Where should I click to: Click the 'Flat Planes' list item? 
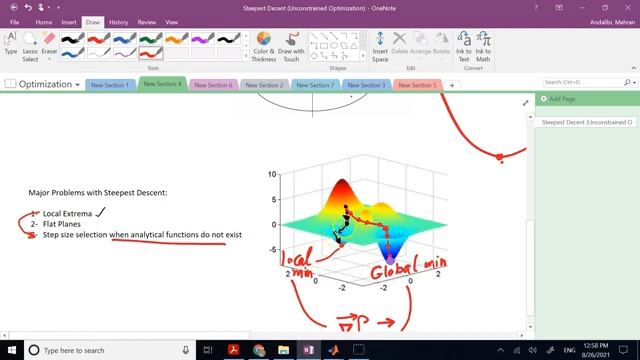click(x=62, y=224)
